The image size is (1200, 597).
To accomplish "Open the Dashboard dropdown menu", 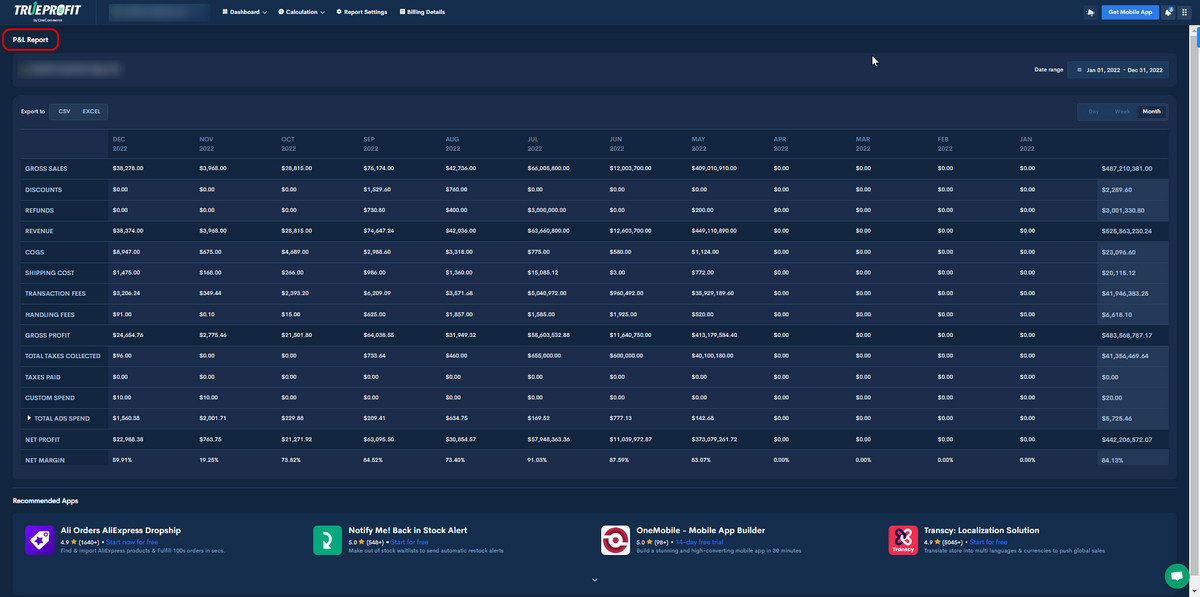I will (245, 12).
